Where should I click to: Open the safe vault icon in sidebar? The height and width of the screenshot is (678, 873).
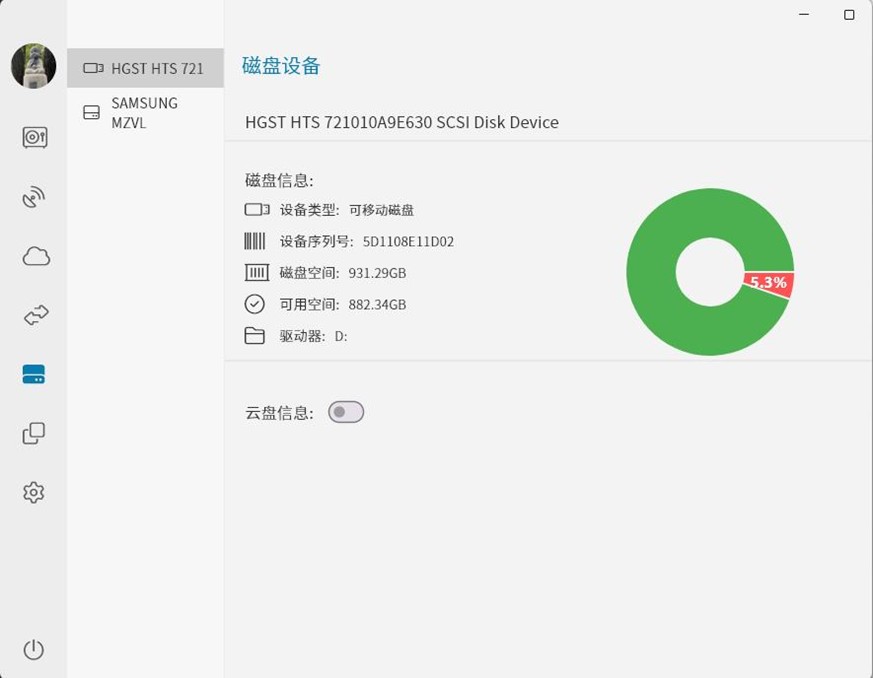(x=34, y=138)
